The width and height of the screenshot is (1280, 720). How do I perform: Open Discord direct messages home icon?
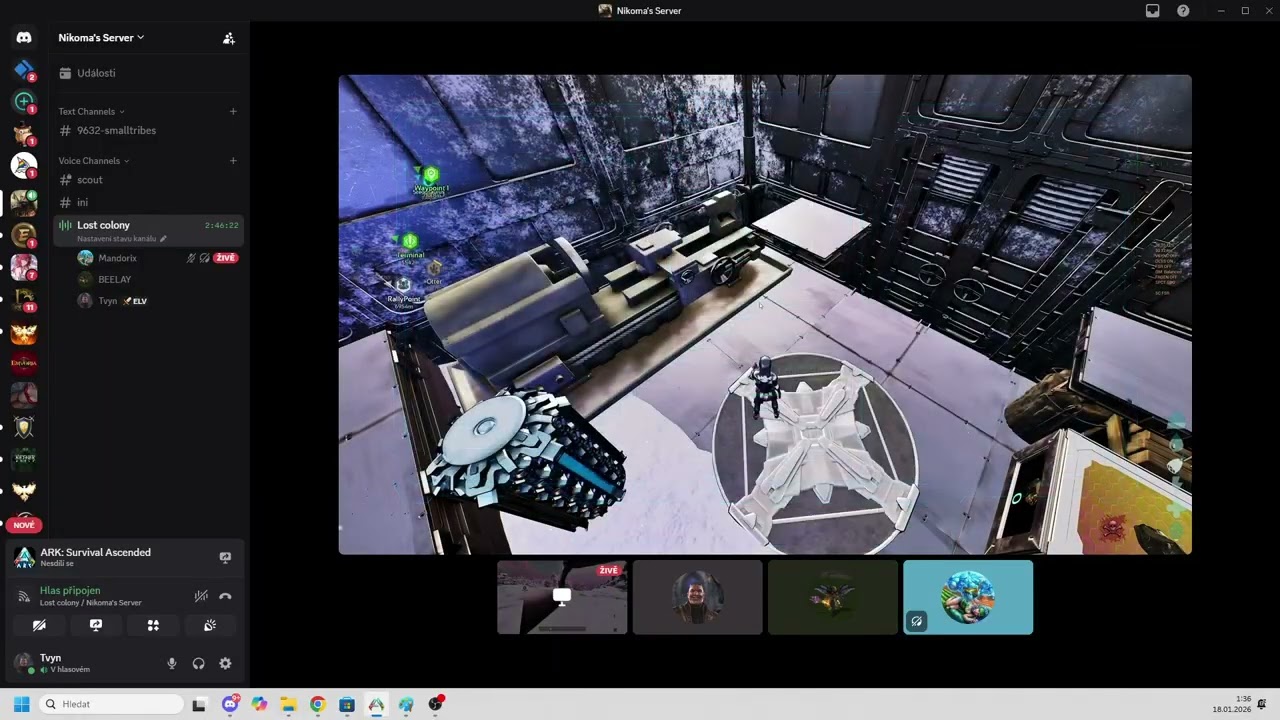point(24,38)
